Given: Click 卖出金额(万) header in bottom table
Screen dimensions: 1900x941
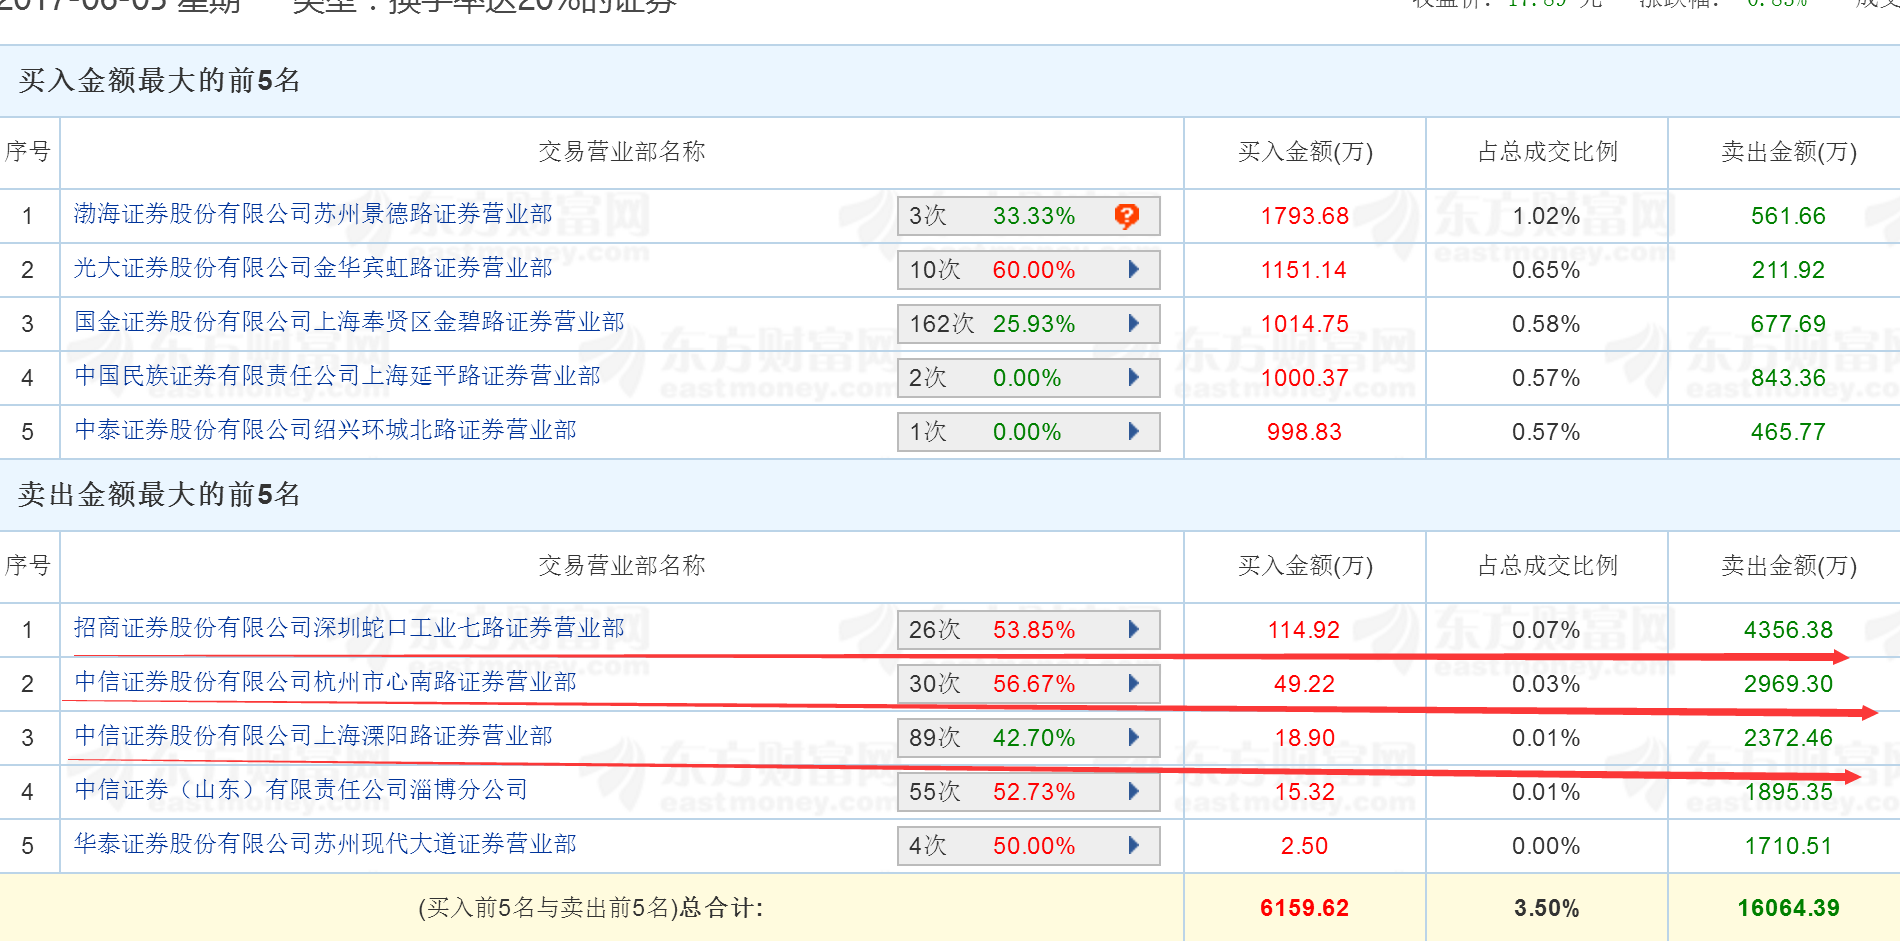Looking at the screenshot, I should pos(1789,566).
